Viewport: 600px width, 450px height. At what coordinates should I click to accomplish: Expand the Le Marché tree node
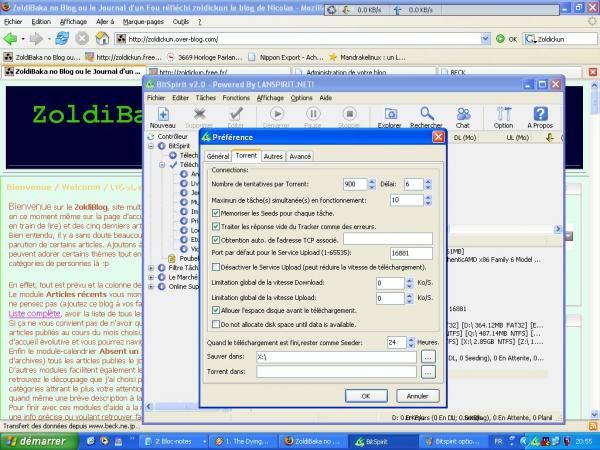click(151, 277)
